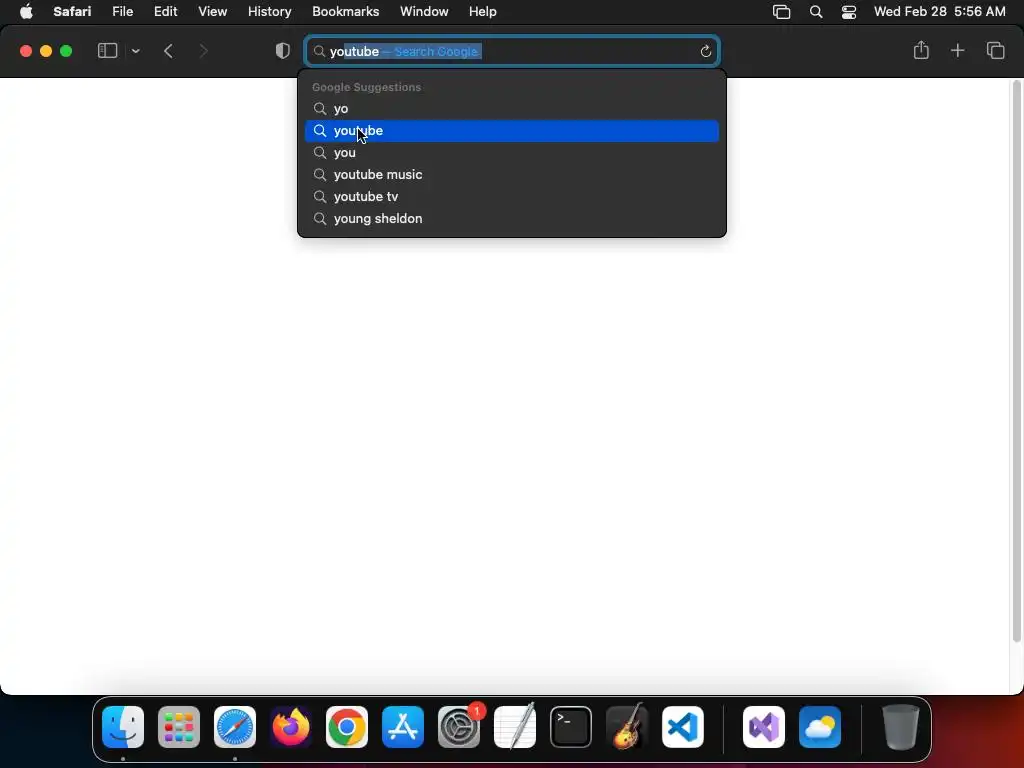
Task: Click the date and time clock
Action: pos(939,12)
